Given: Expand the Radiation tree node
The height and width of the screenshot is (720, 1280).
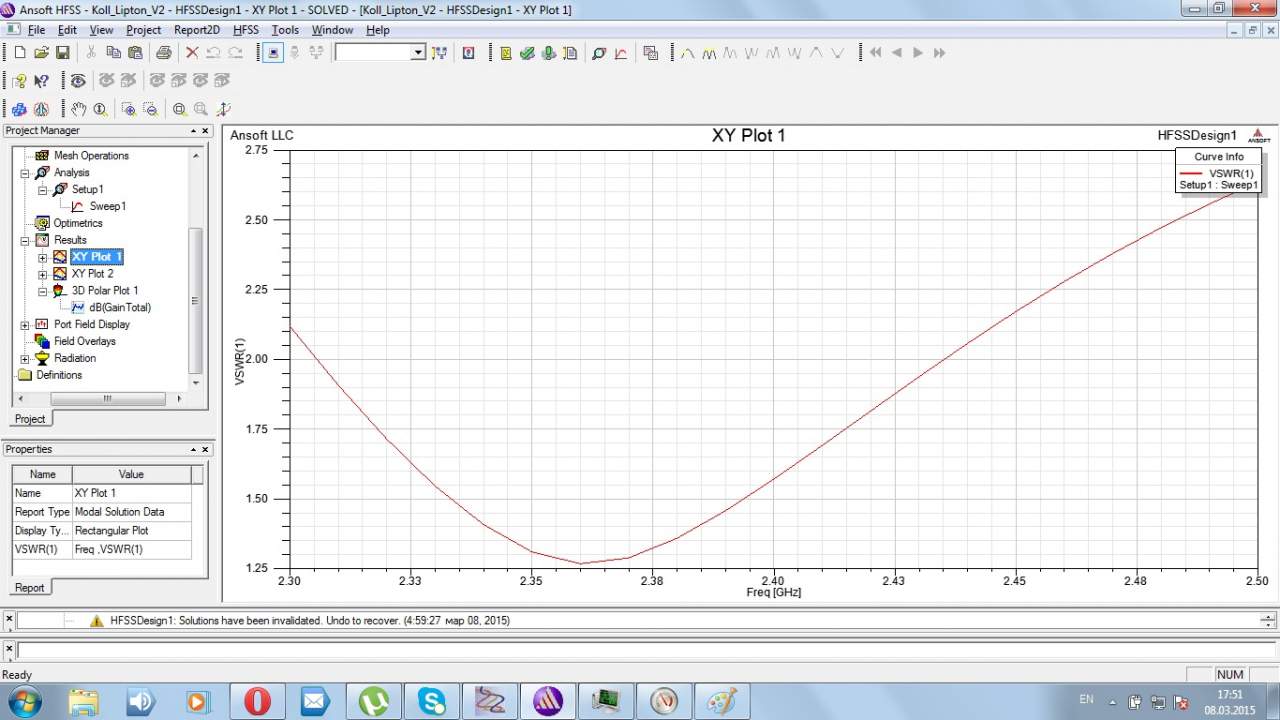Looking at the screenshot, I should pyautogui.click(x=25, y=358).
